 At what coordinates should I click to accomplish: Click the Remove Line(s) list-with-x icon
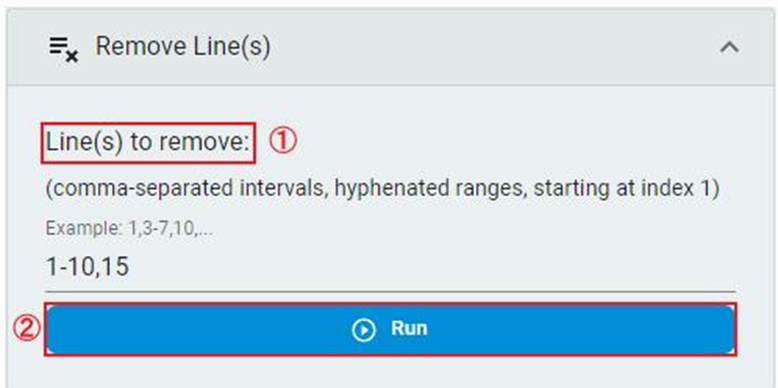click(x=64, y=49)
